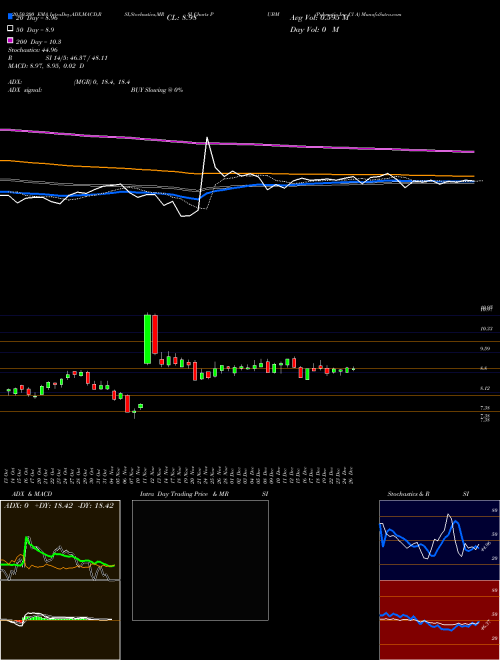Click the blue 20 Day legend swatch

coord(11,17)
